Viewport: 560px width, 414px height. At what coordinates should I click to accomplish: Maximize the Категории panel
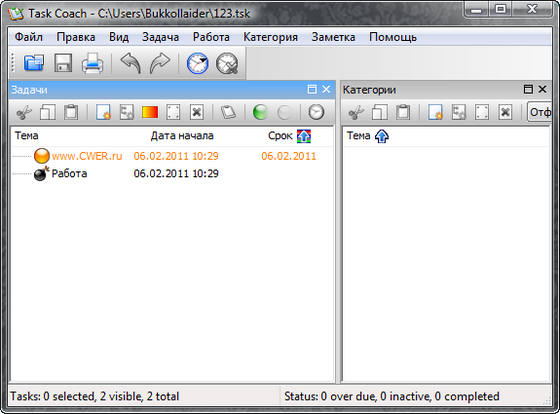pyautogui.click(x=528, y=89)
